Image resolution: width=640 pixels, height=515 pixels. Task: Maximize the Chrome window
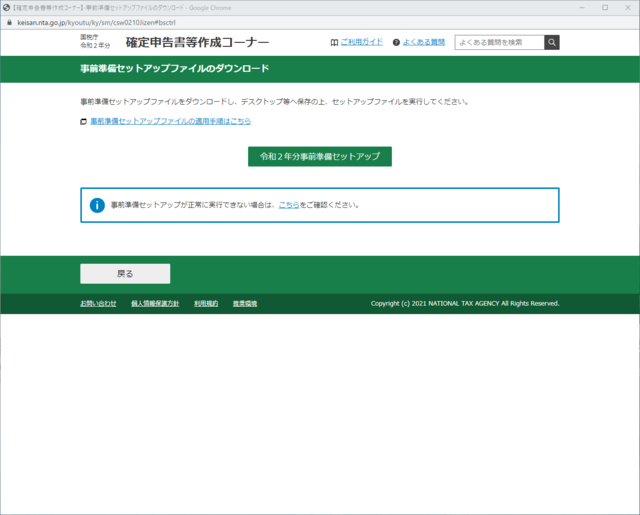click(605, 8)
